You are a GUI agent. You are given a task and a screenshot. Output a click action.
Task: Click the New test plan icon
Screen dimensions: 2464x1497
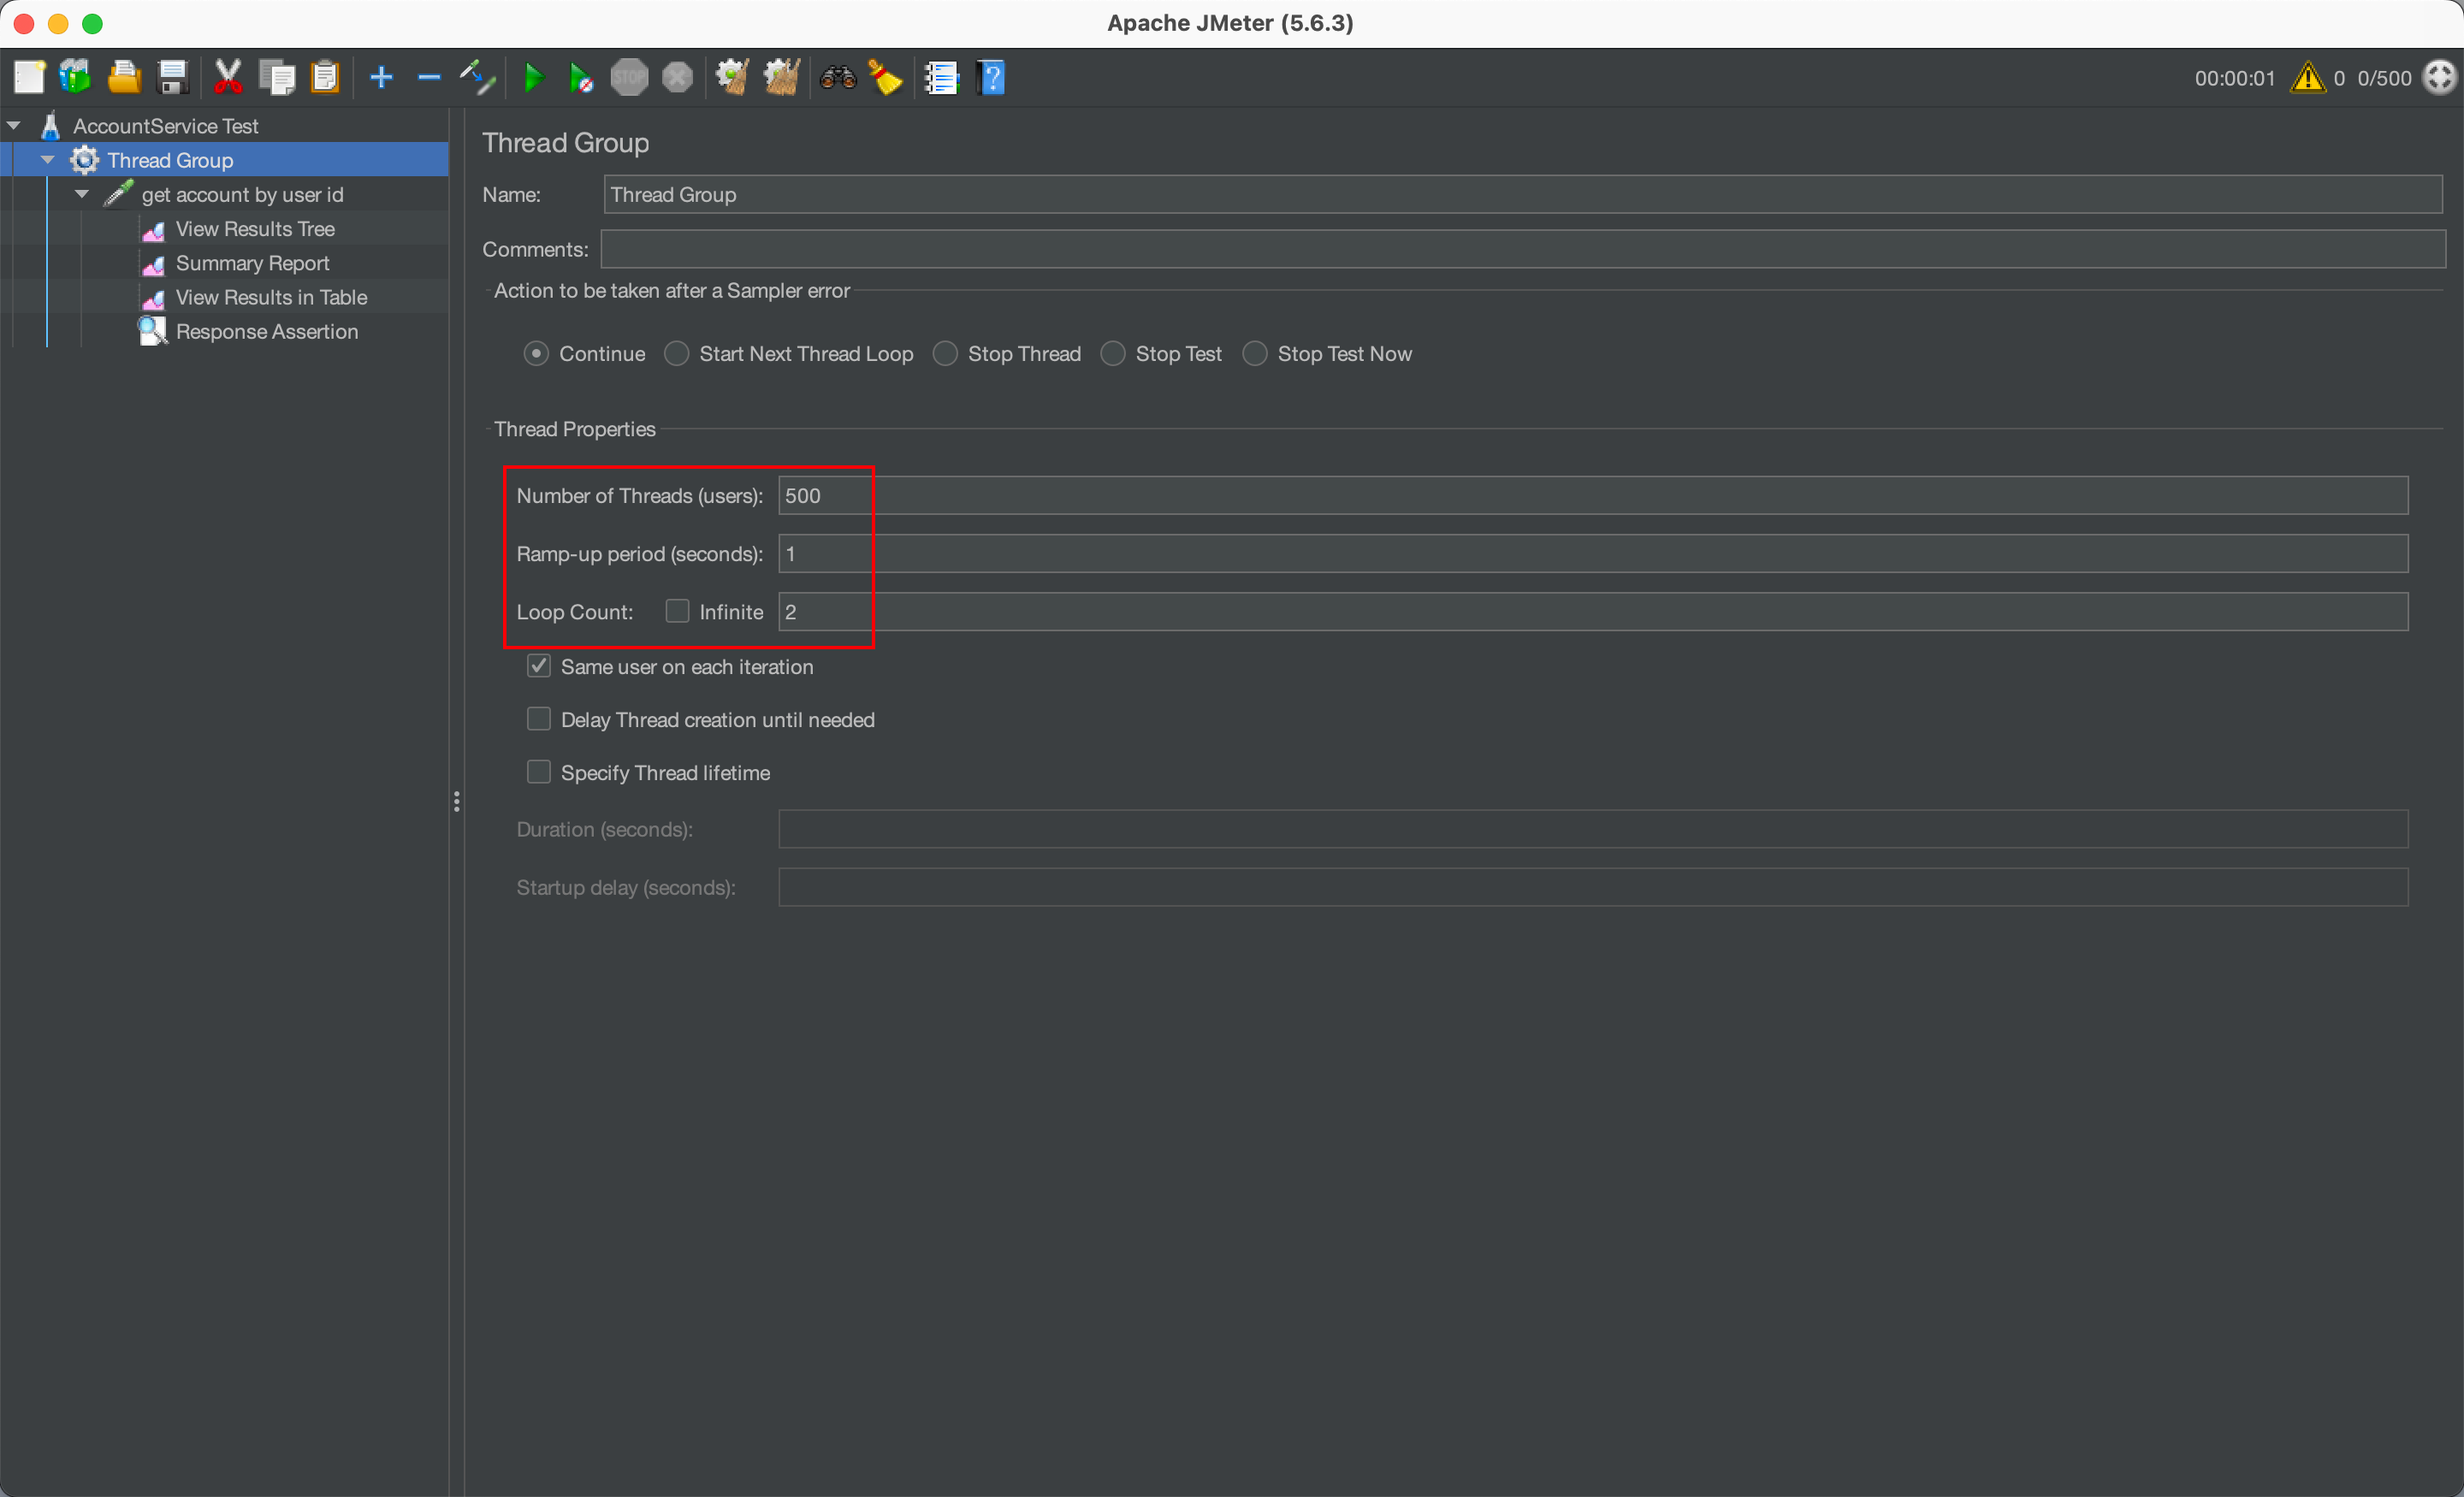[28, 77]
